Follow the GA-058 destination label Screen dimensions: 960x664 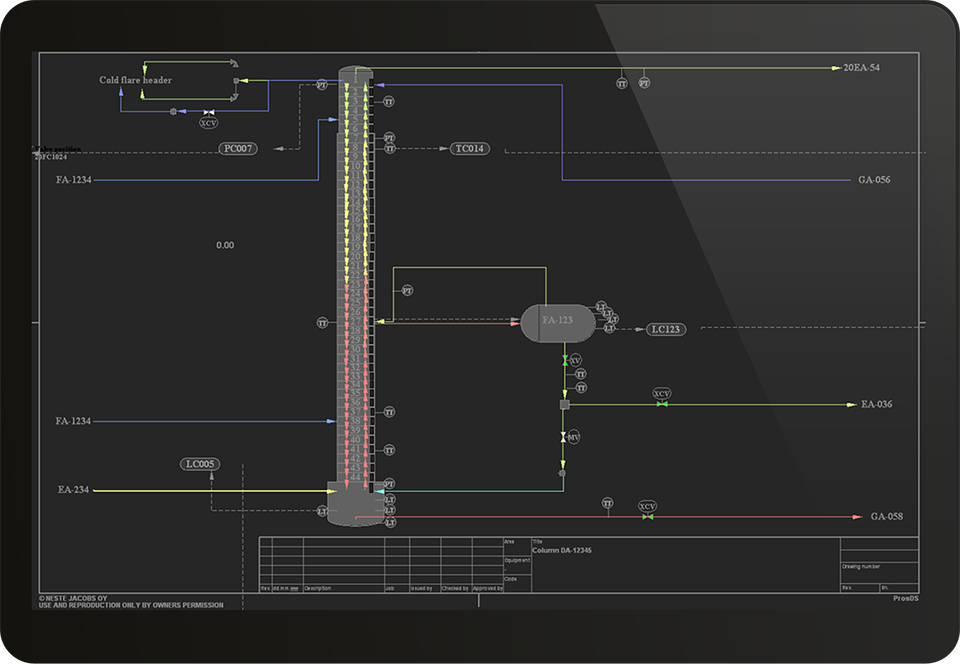click(x=886, y=517)
